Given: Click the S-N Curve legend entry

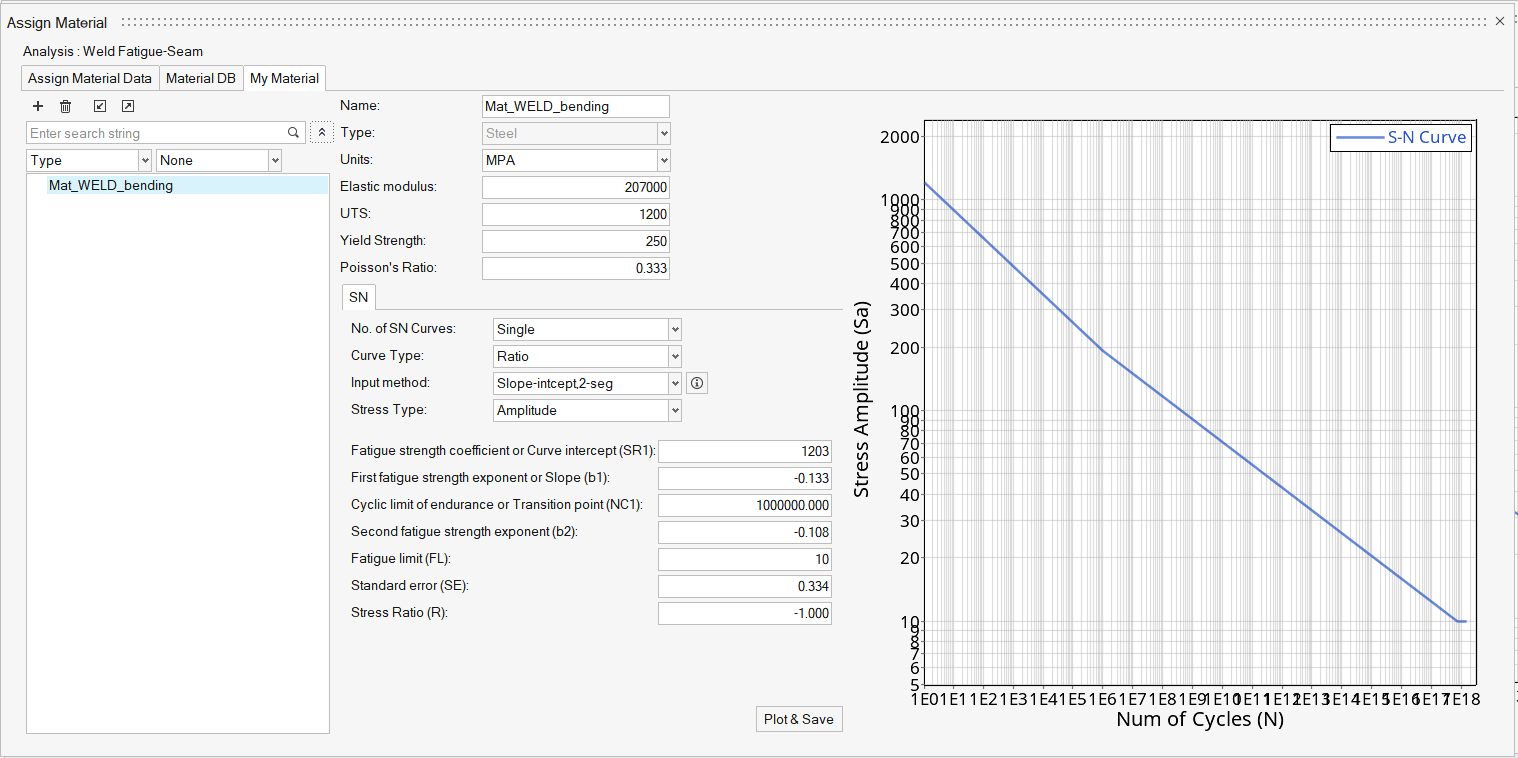Looking at the screenshot, I should pos(1400,138).
